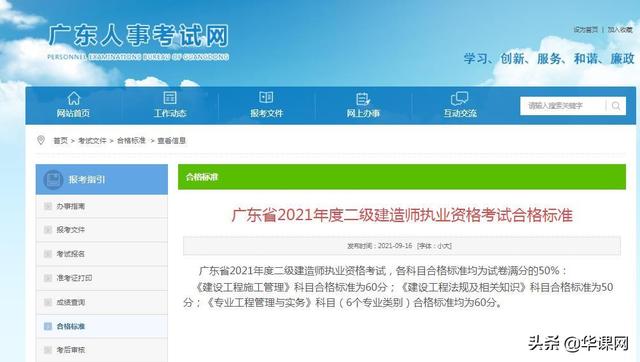Go to 合格标准 in the breadcrumb
Image resolution: width=640 pixels, height=362 pixels.
pos(131,140)
